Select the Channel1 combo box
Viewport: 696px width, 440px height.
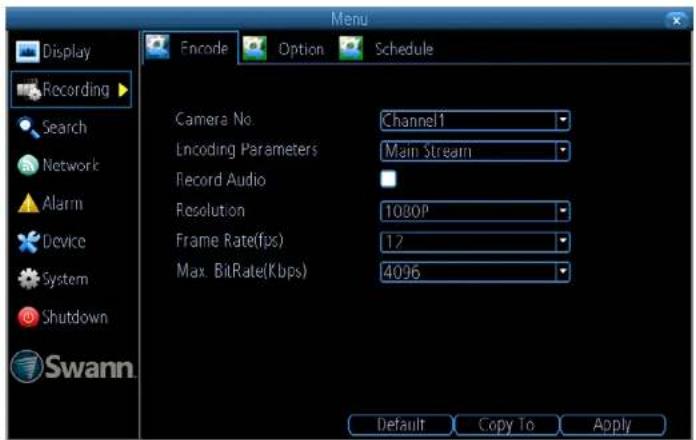click(x=475, y=120)
